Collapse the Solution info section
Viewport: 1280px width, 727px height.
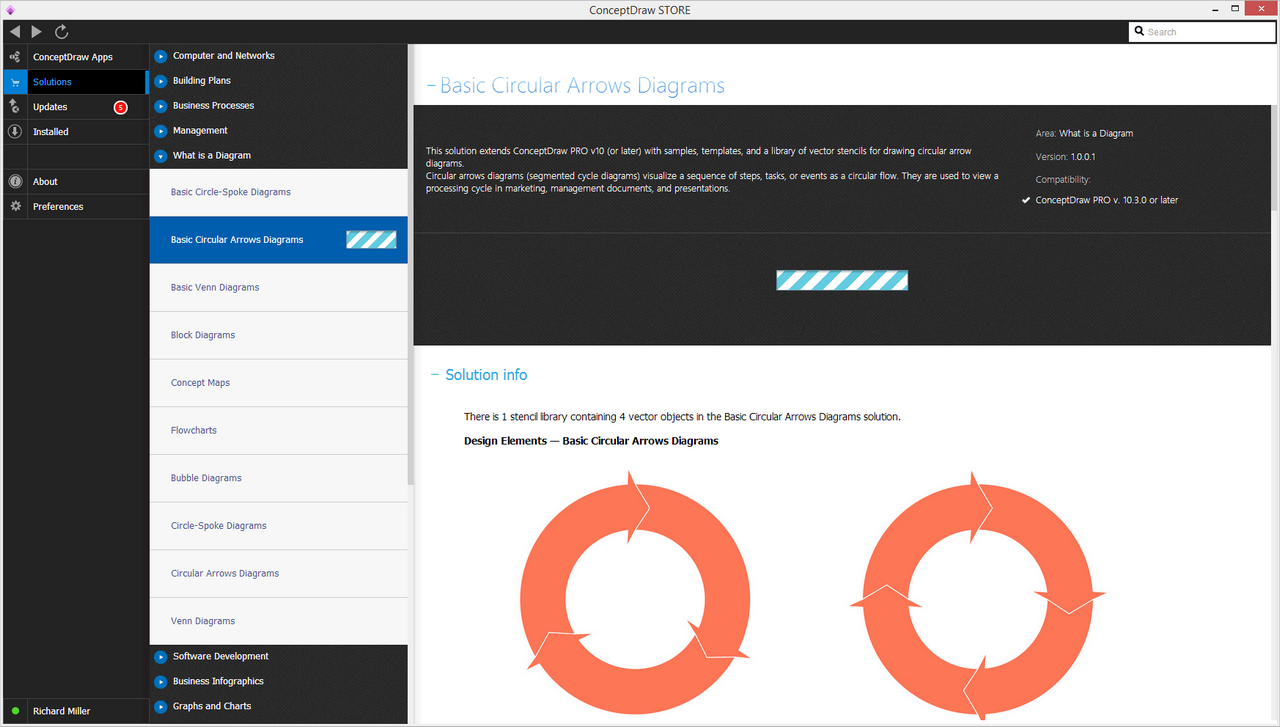click(x=435, y=375)
